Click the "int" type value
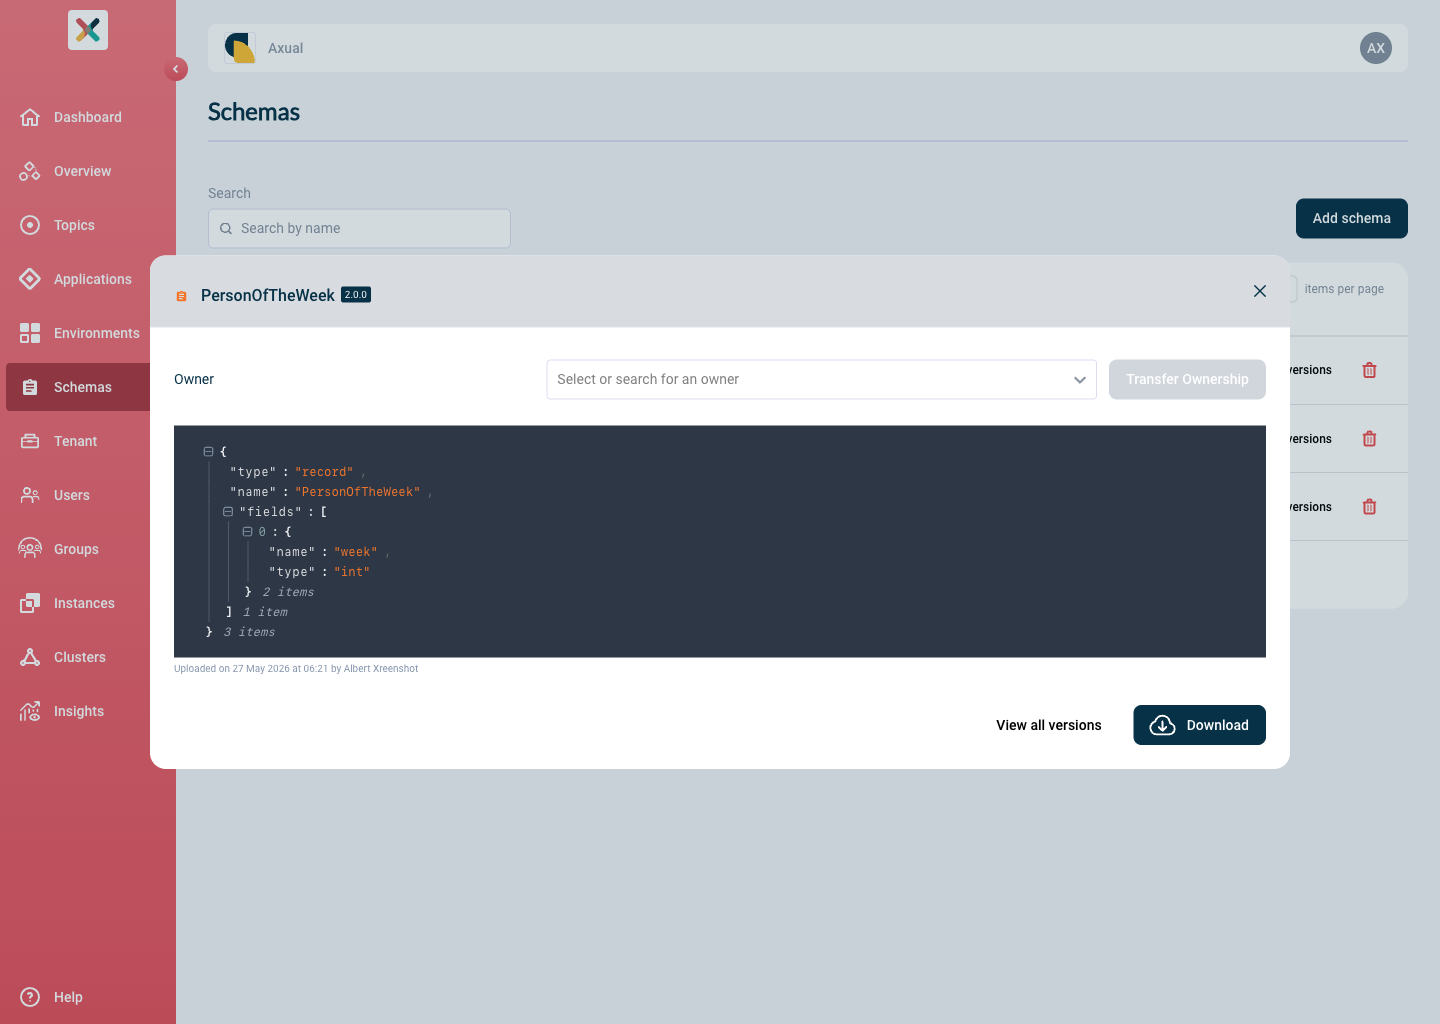The height and width of the screenshot is (1024, 1440). [352, 572]
